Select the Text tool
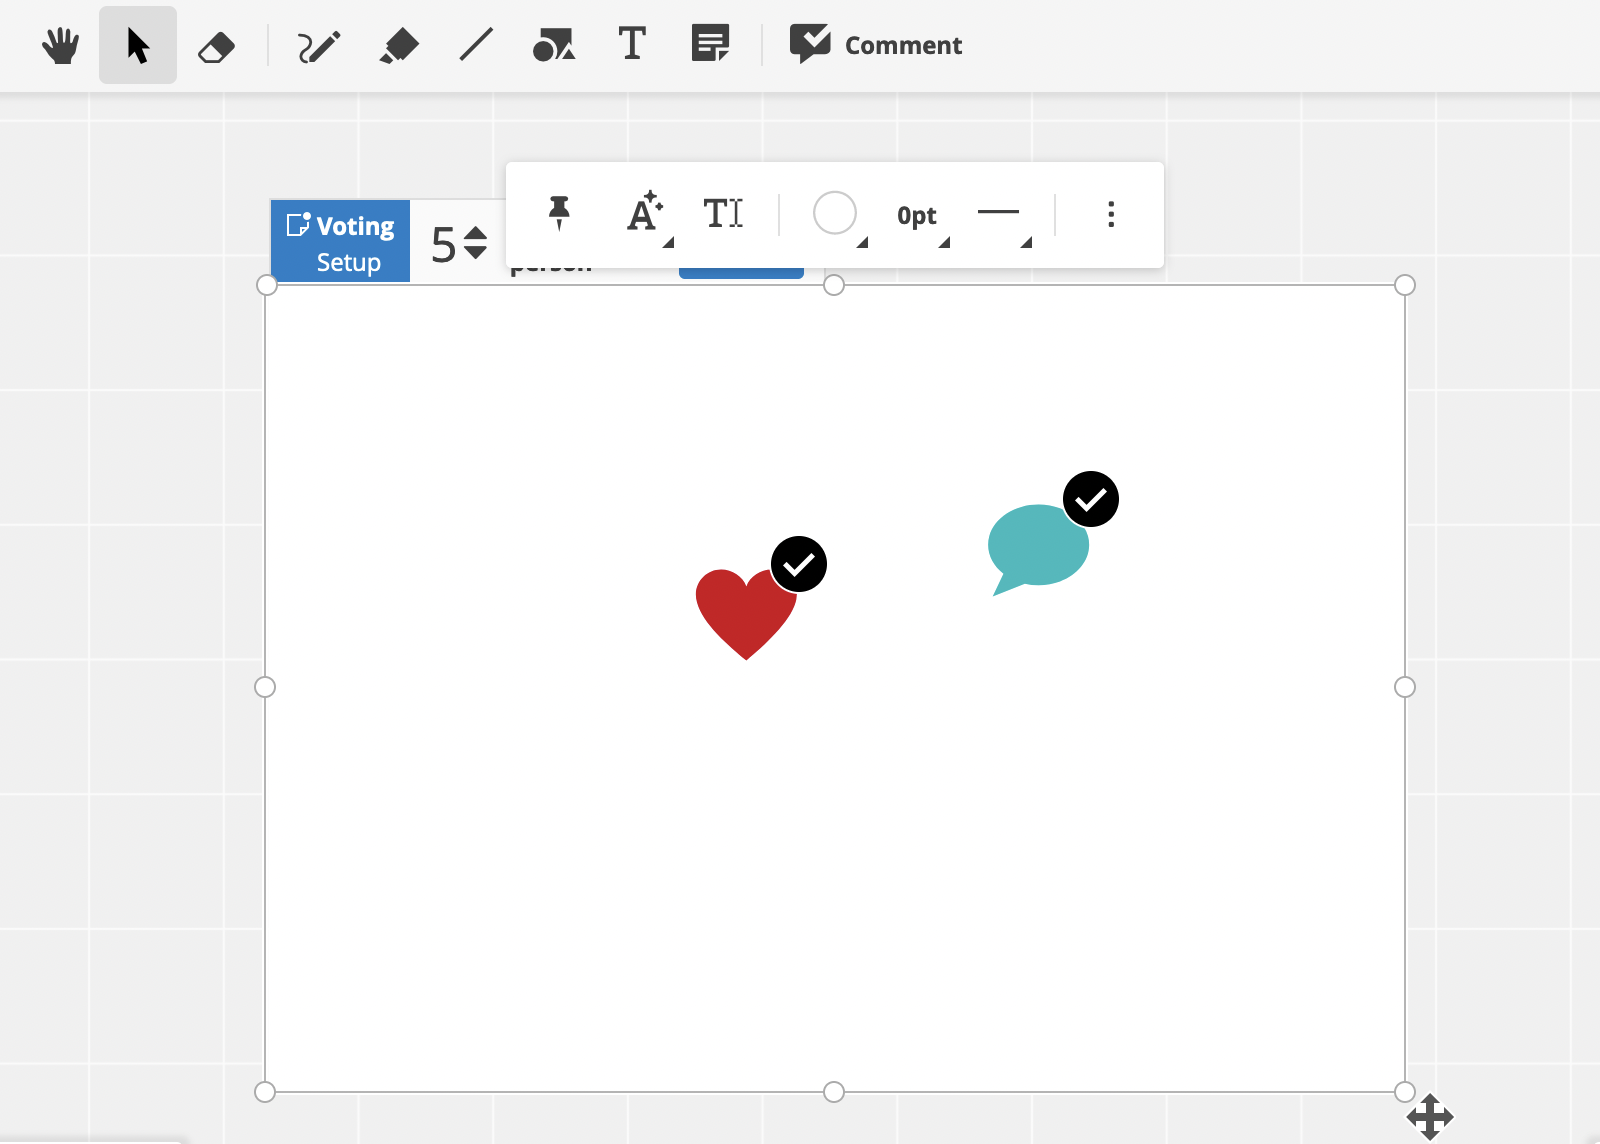This screenshot has height=1144, width=1600. tap(631, 44)
